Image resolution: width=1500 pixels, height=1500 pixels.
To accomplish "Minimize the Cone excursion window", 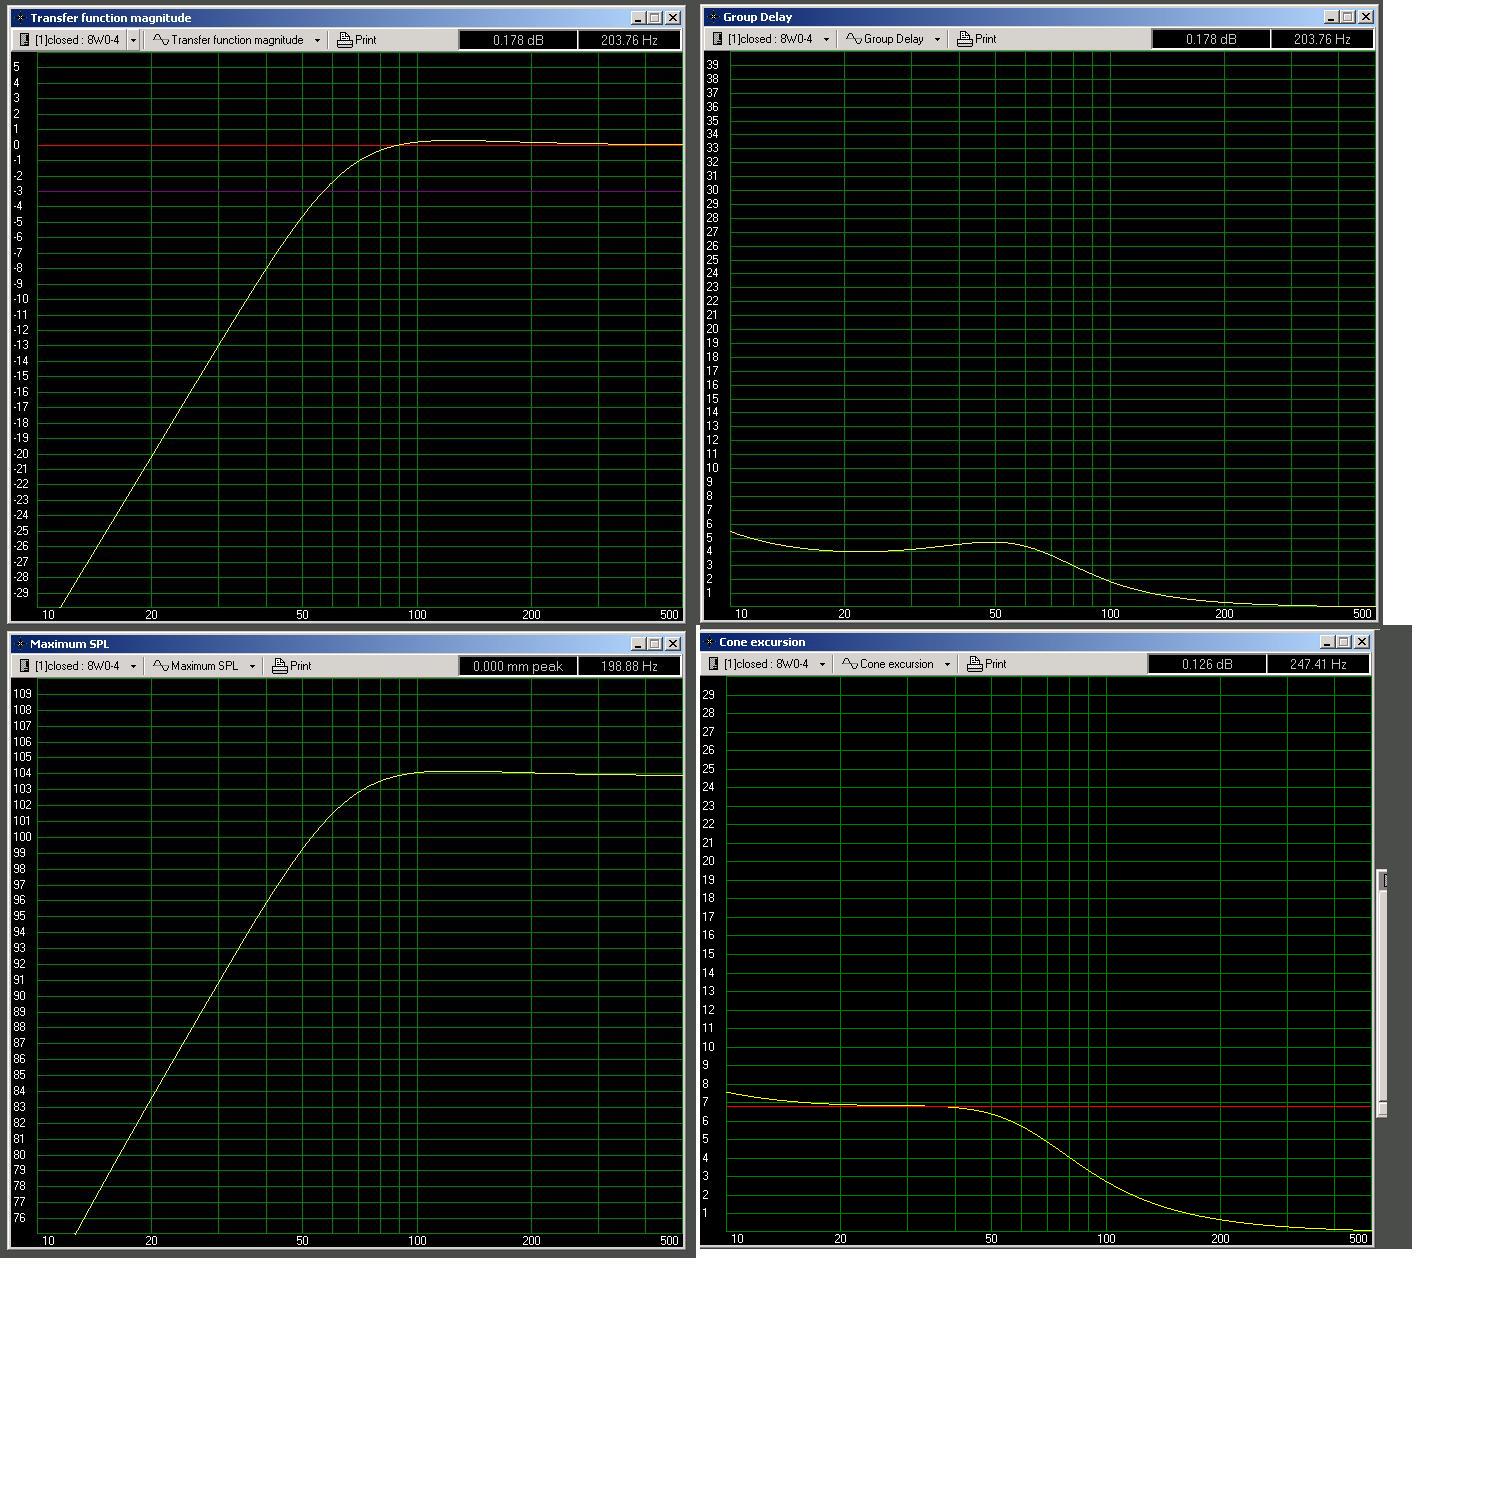I will pyautogui.click(x=1327, y=642).
